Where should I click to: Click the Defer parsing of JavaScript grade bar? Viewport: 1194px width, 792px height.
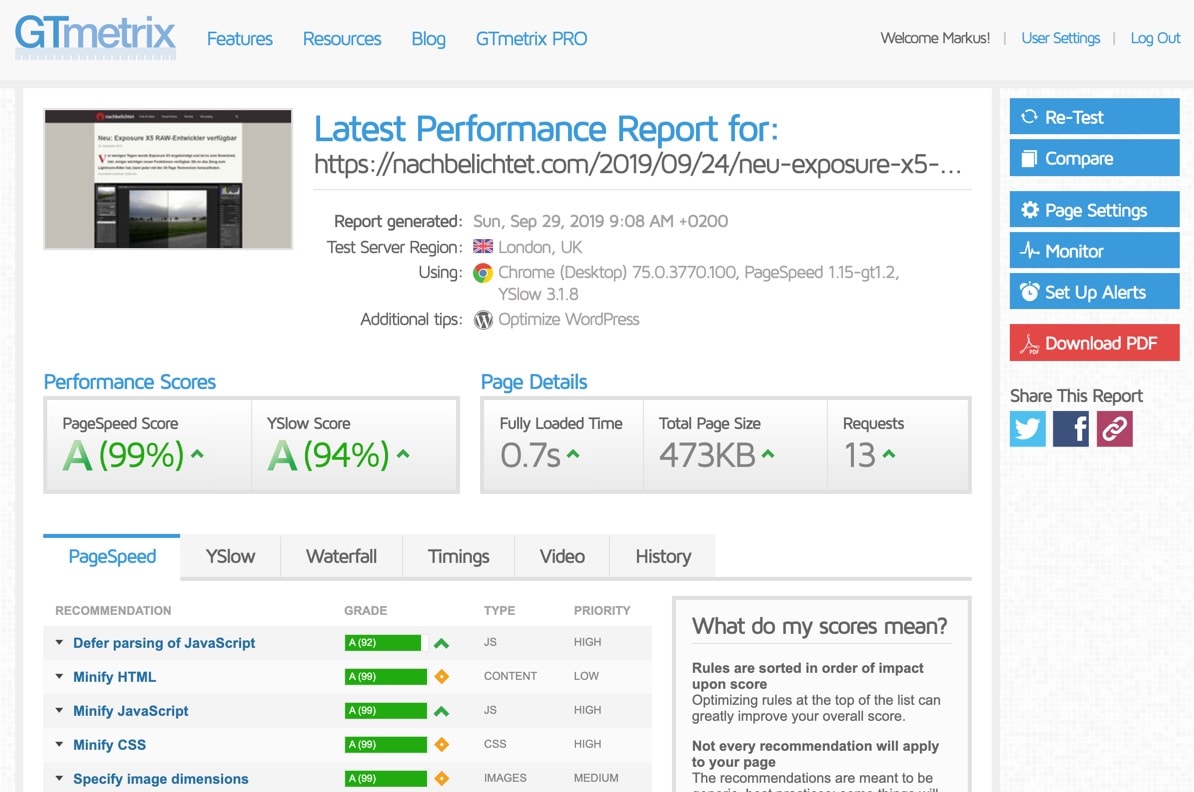(x=384, y=643)
